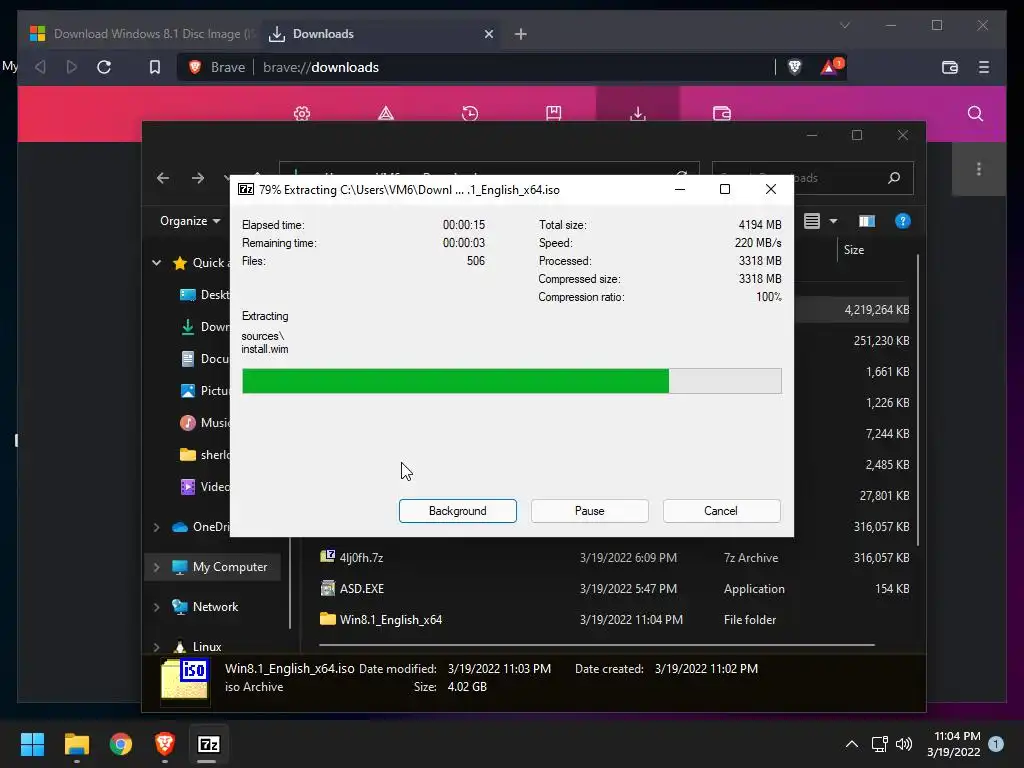Pause the 7-Zip extraction

[x=589, y=511]
